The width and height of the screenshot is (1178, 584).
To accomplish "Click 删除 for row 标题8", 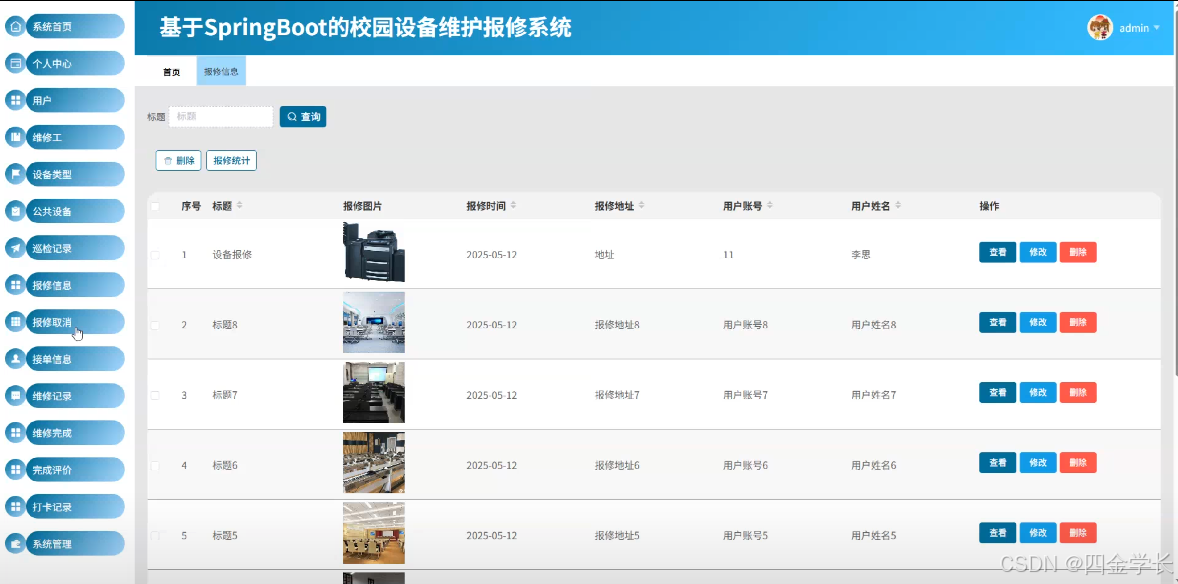I will click(x=1078, y=322).
